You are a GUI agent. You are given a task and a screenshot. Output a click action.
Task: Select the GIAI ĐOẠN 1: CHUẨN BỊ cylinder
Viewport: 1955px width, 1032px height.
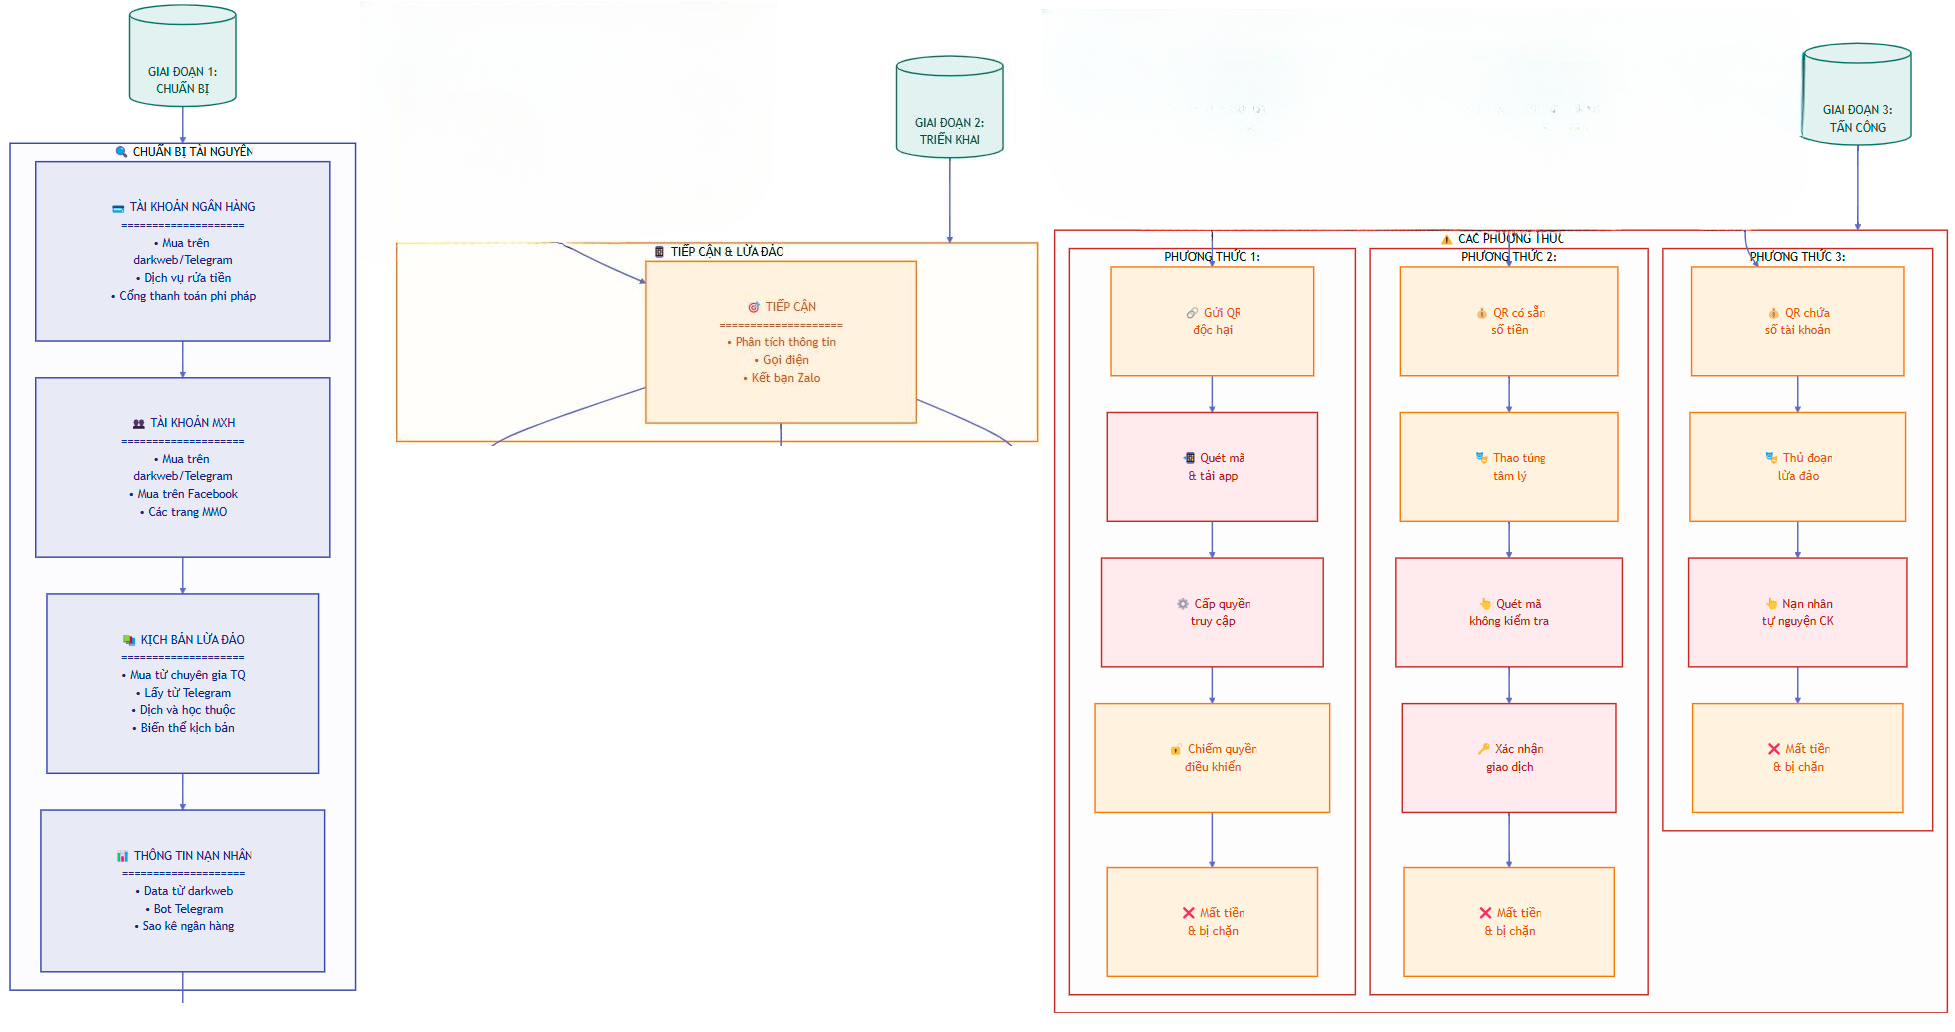point(183,56)
